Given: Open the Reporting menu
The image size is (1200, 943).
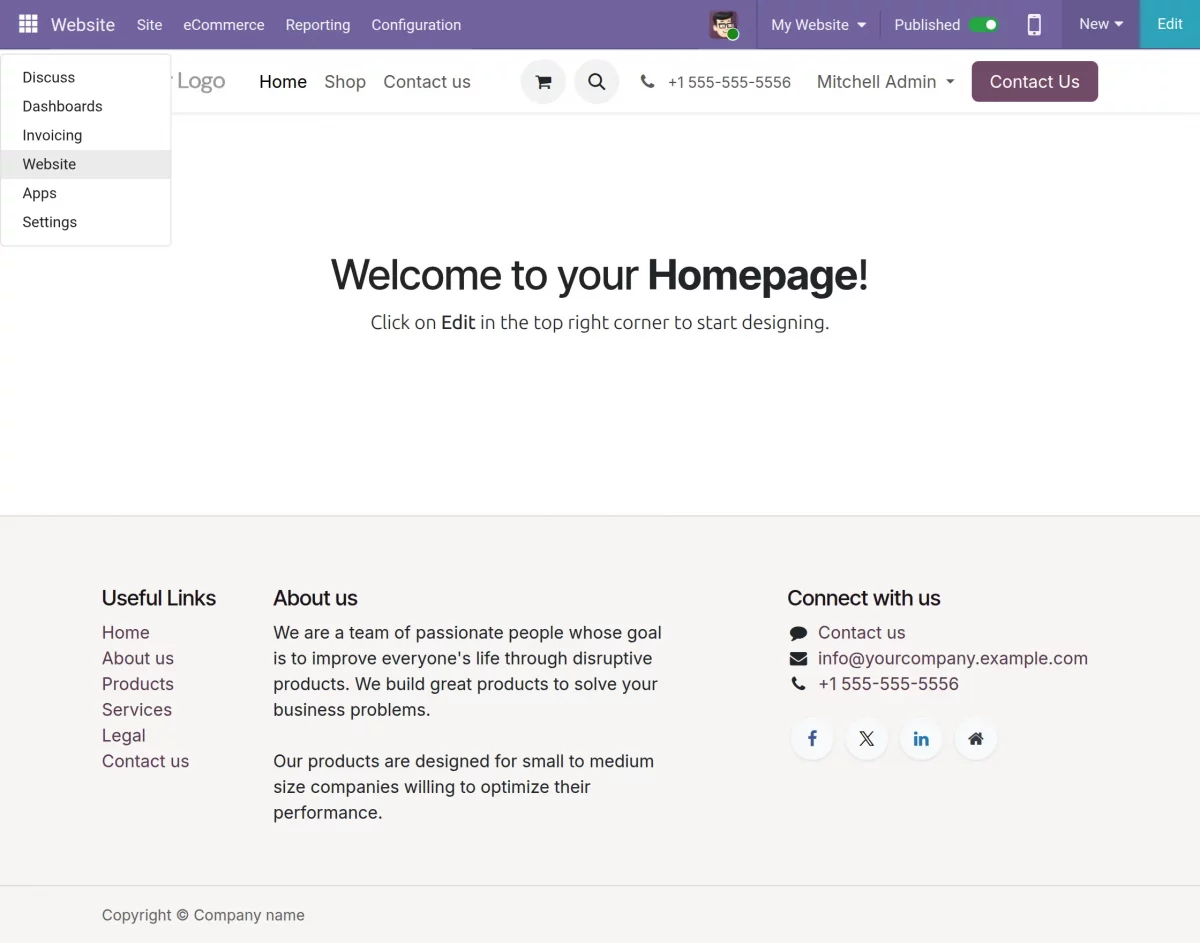Looking at the screenshot, I should tap(318, 25).
